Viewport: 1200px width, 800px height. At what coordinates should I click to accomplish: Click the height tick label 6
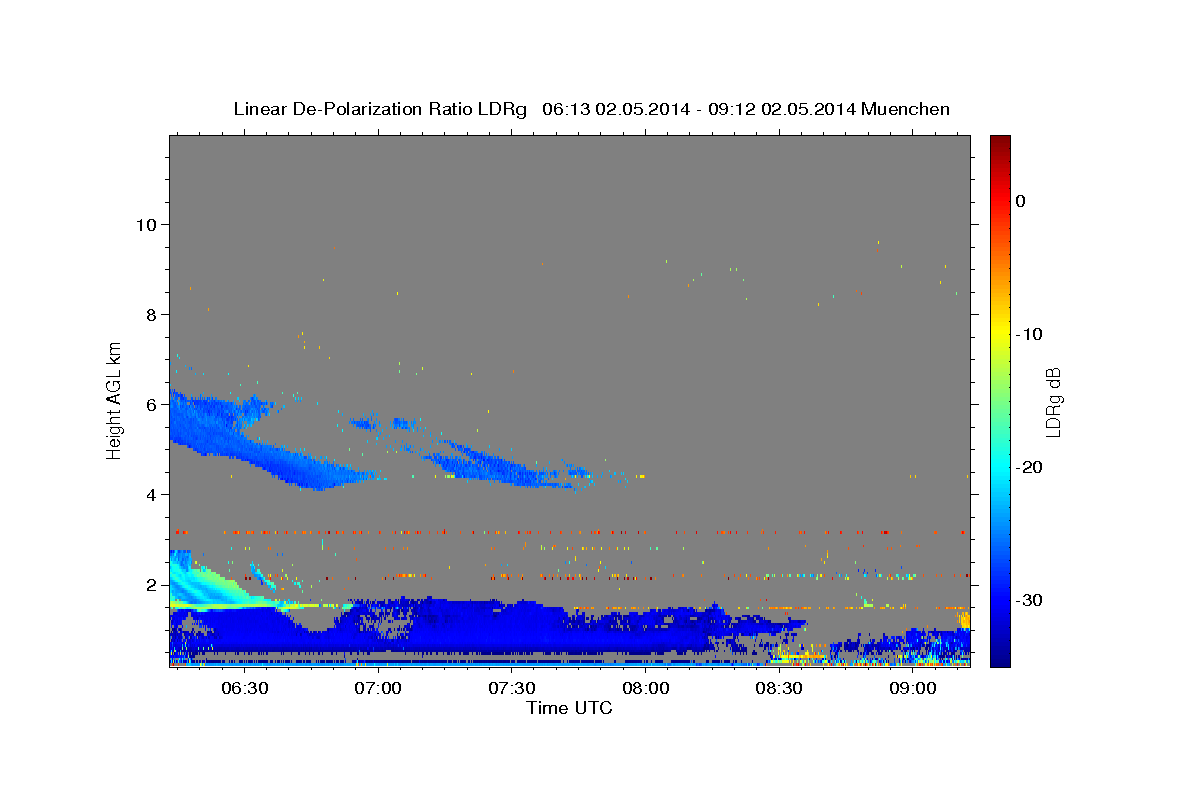click(151, 404)
